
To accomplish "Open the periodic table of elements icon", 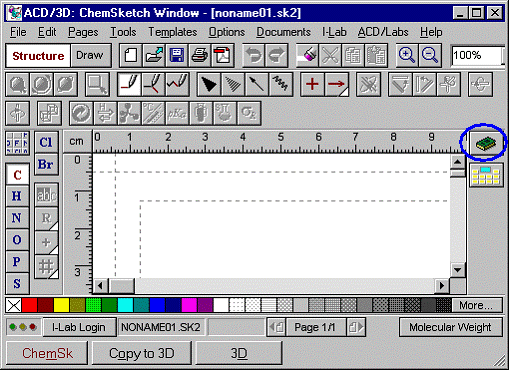I will coord(17,143).
